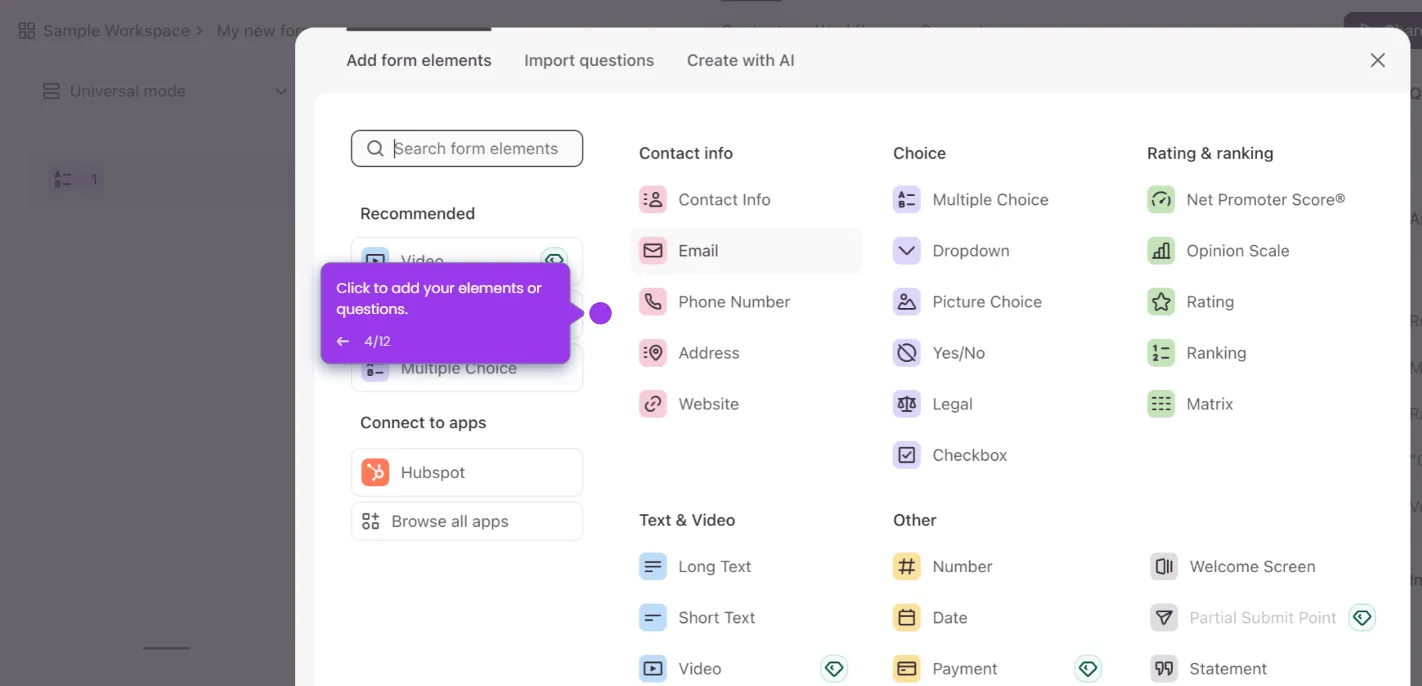Click the Statement label

[1228, 668]
